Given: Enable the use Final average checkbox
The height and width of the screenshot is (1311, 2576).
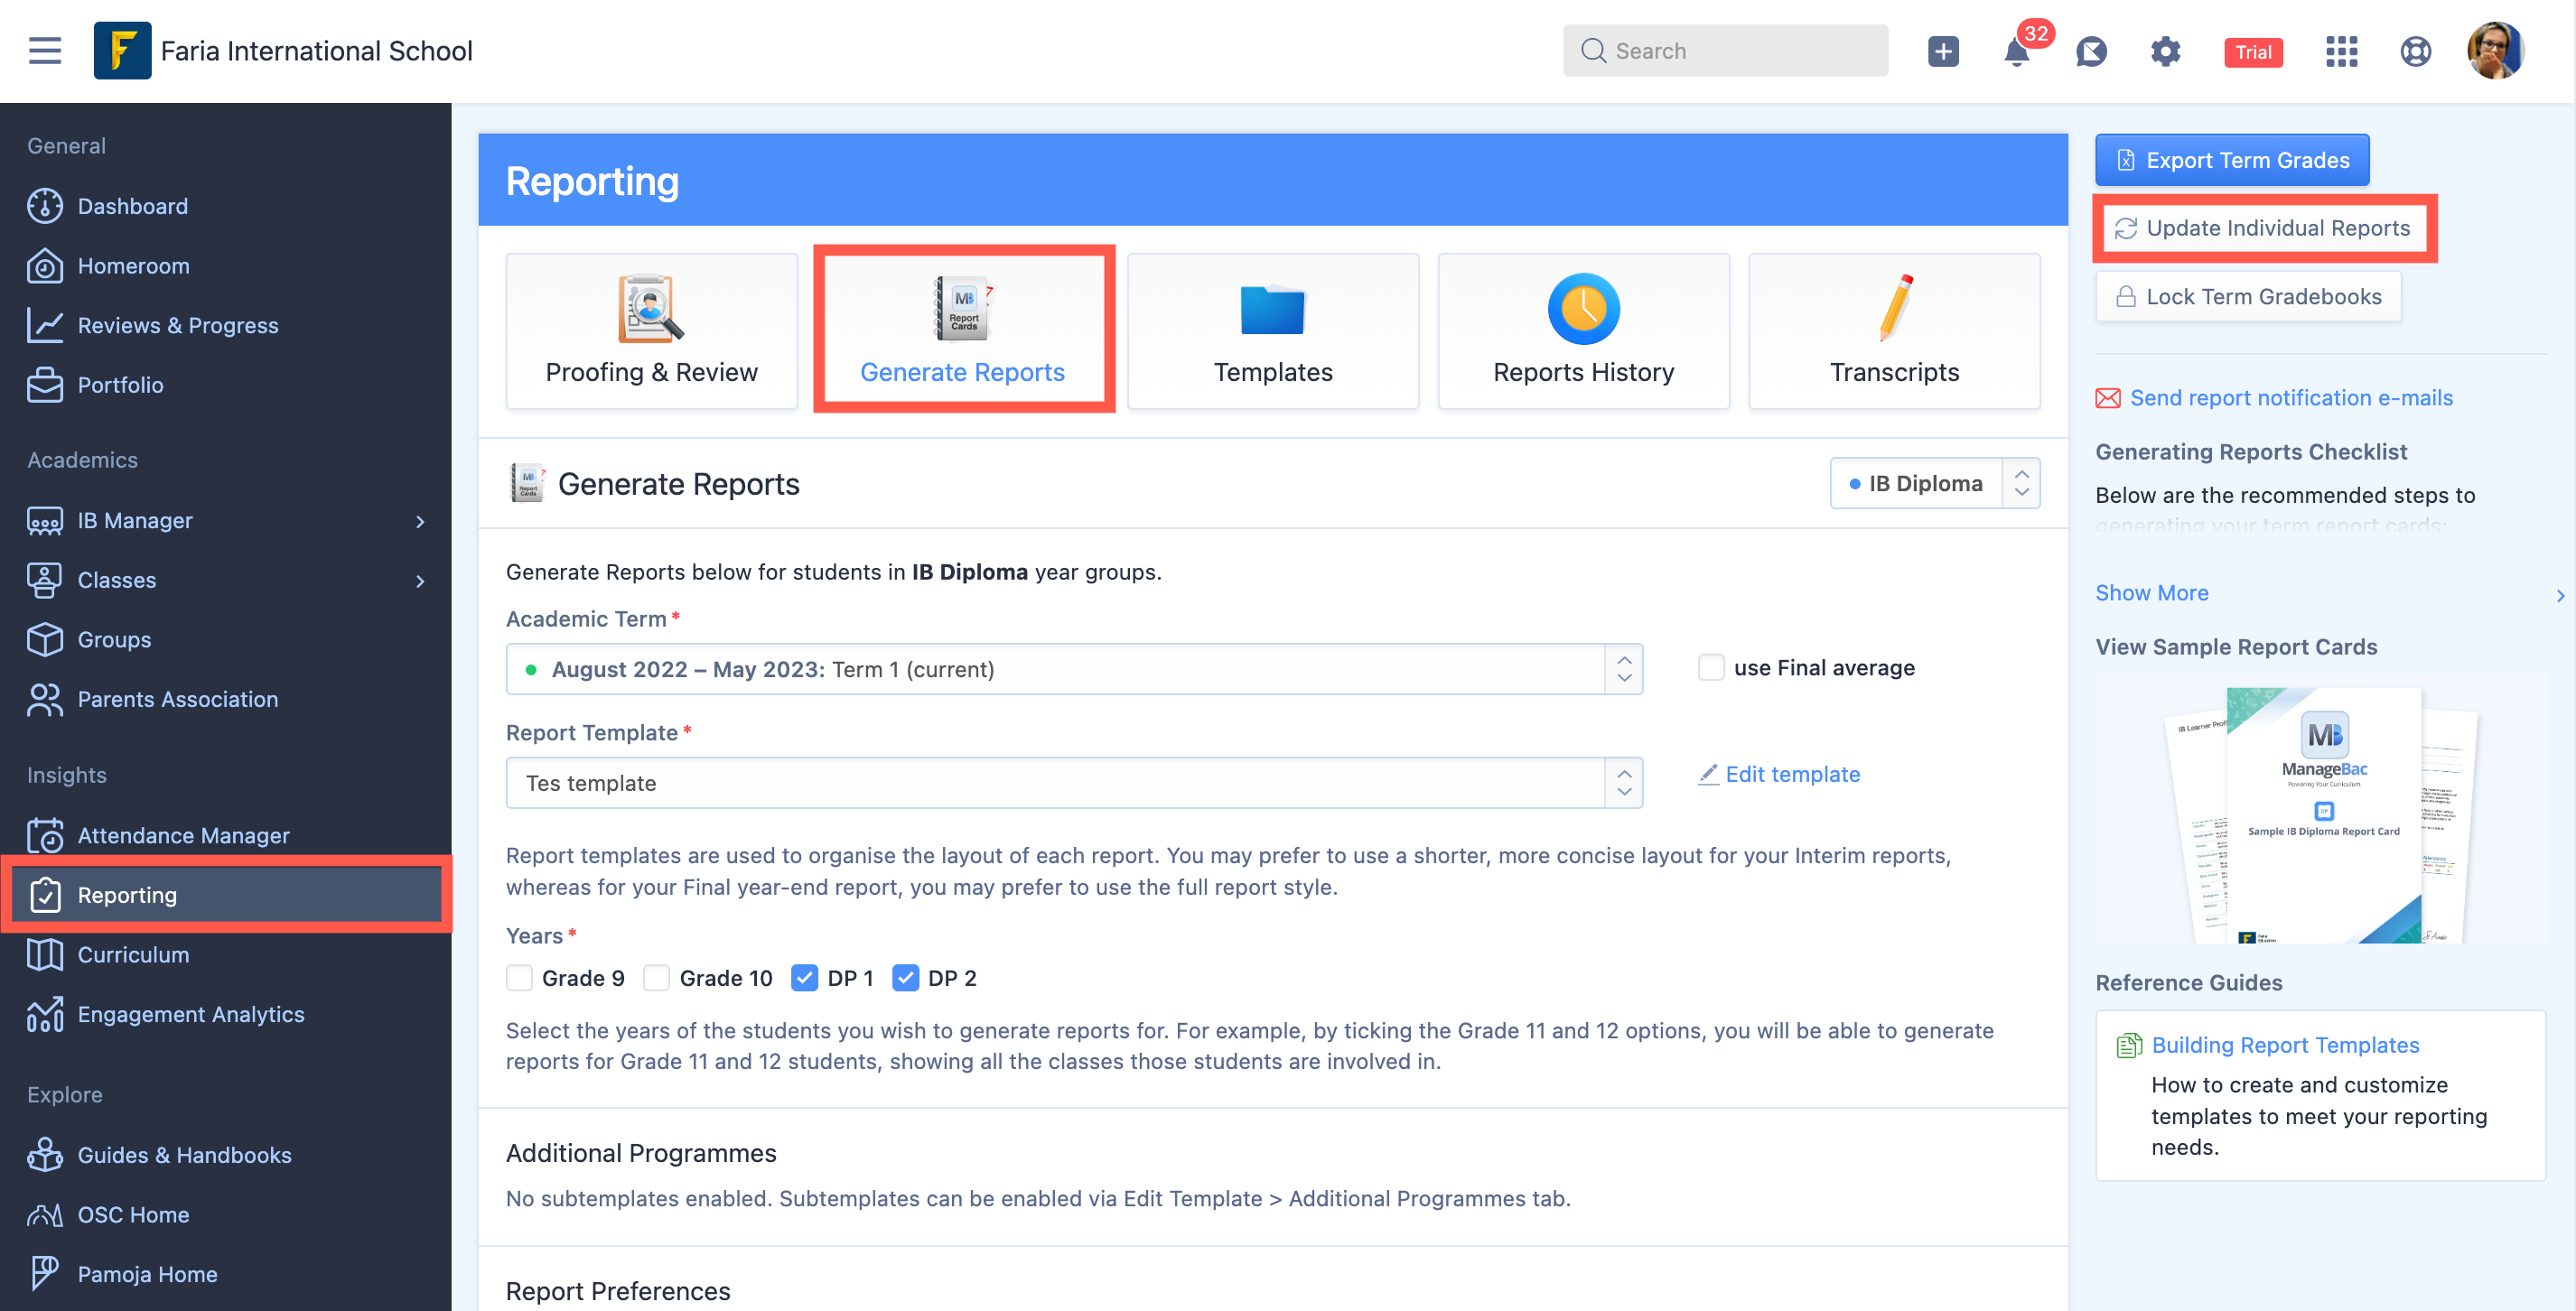Looking at the screenshot, I should pyautogui.click(x=1711, y=668).
